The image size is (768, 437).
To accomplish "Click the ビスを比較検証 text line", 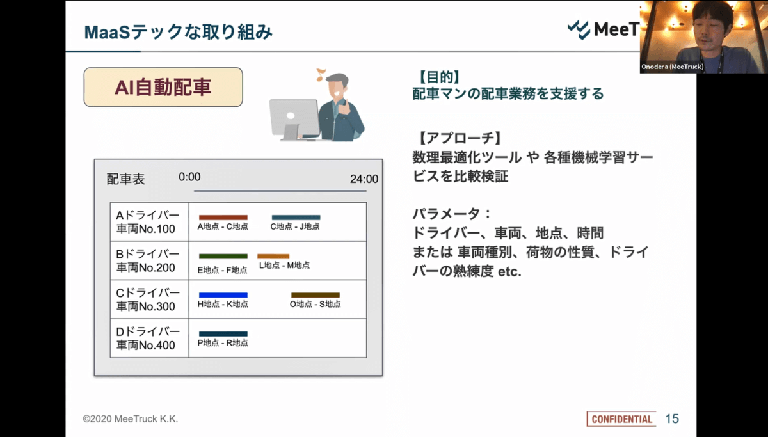I will tap(460, 176).
